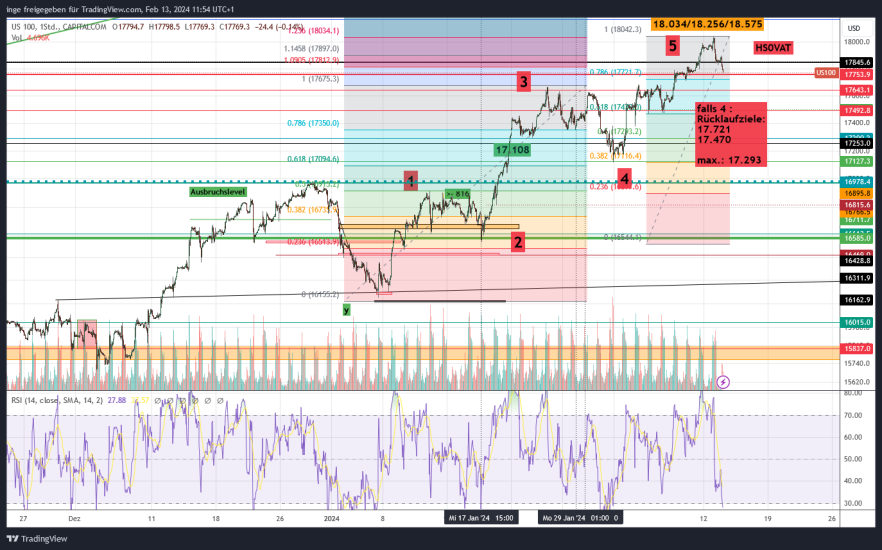Click the Vol indicator legend
The height and width of the screenshot is (550, 882).
22,36
